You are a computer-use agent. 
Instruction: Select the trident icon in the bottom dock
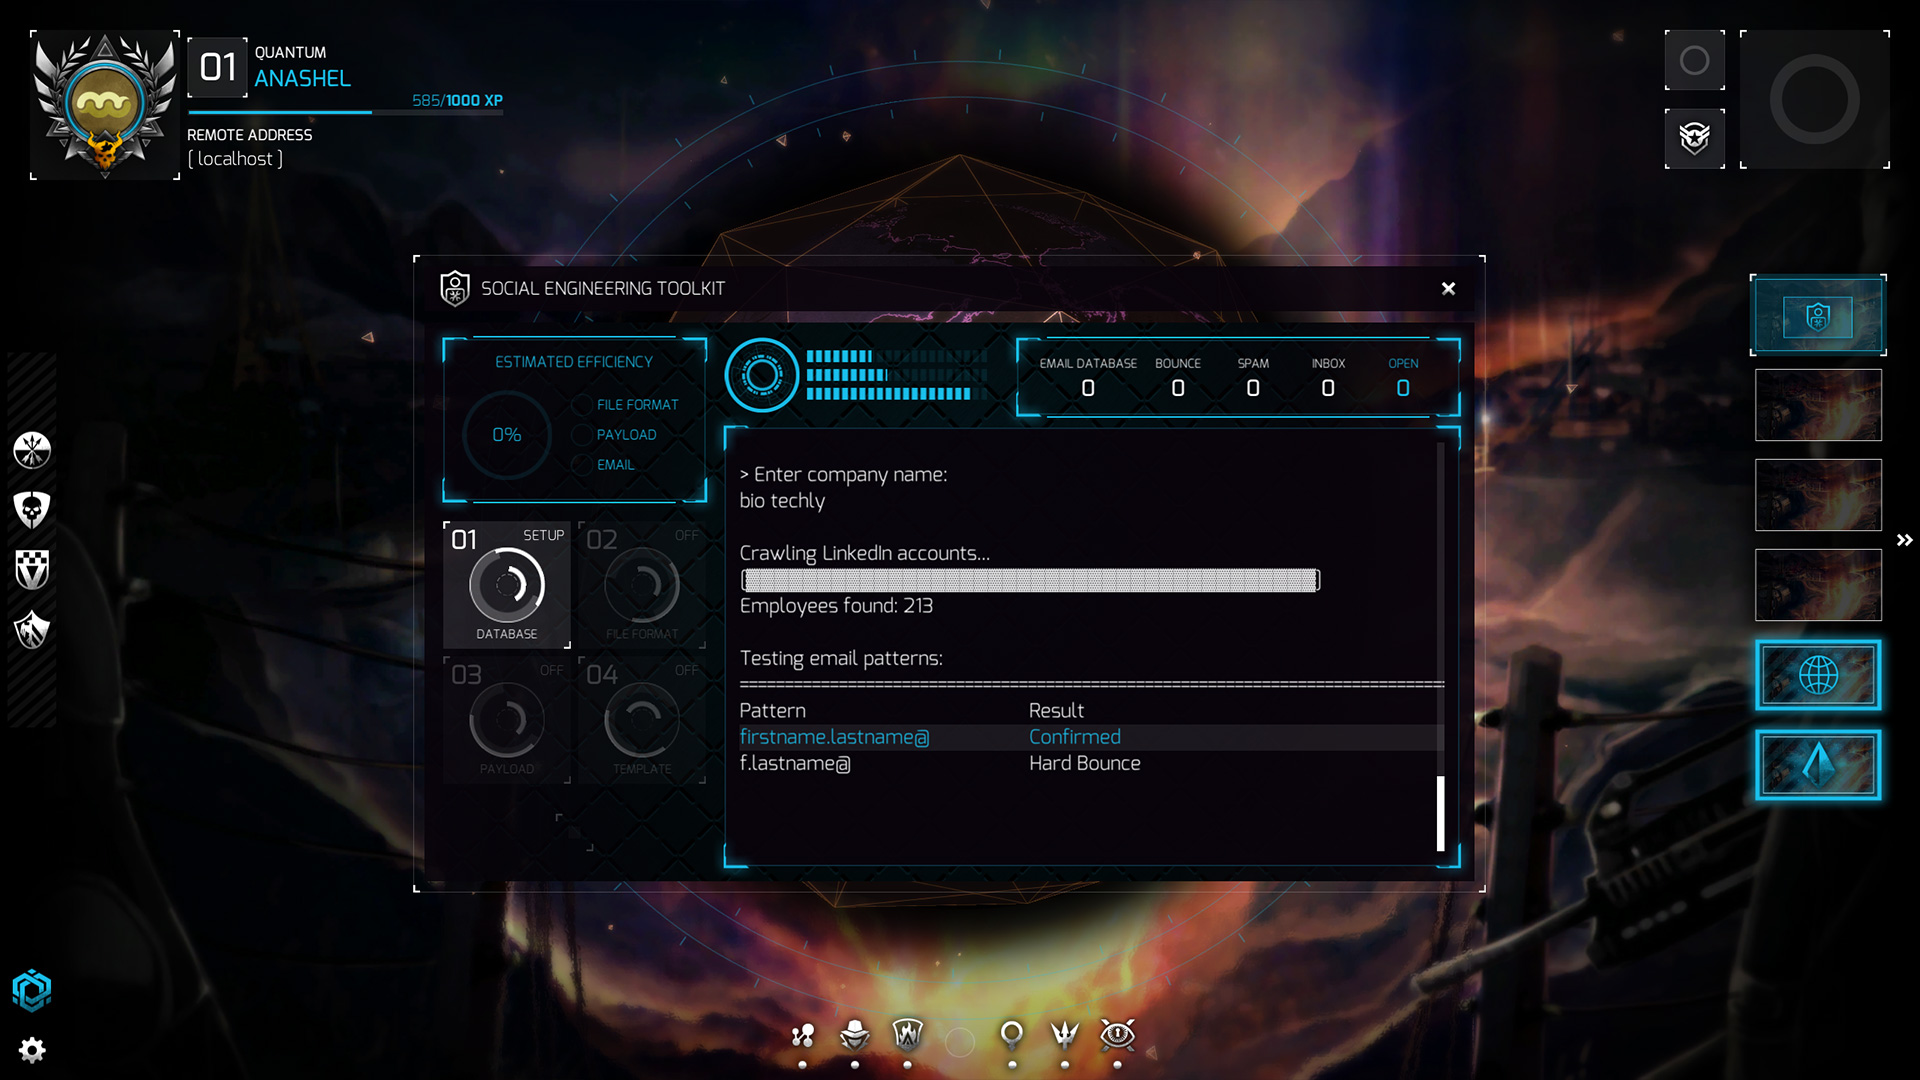1065,1037
